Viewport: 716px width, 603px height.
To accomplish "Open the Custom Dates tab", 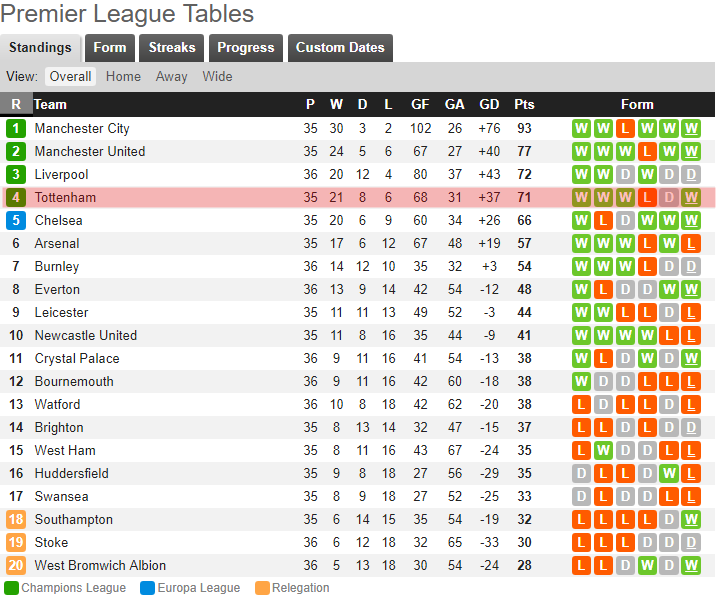I will (x=340, y=48).
